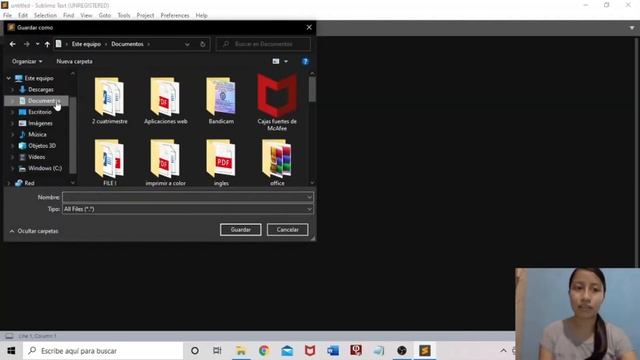Open Sublime Text tab list dropdown arrow

click(632, 28)
